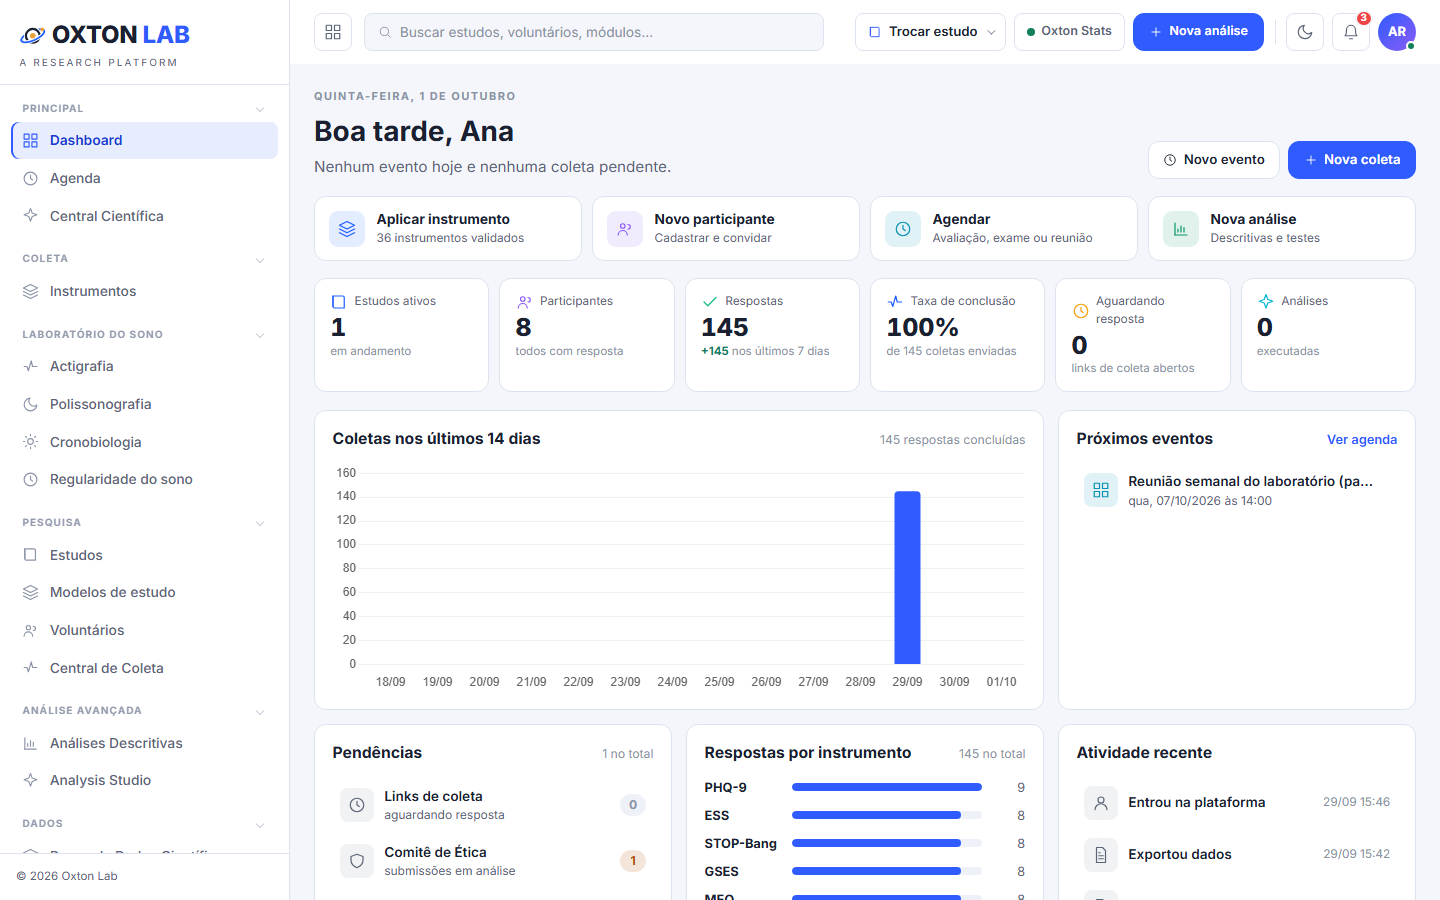Click the Estudos ativos square icon
The height and width of the screenshot is (900, 1440).
coord(338,301)
